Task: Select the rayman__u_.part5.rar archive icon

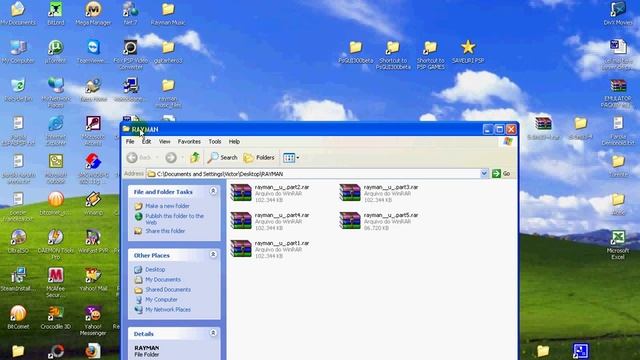Action: click(x=350, y=220)
